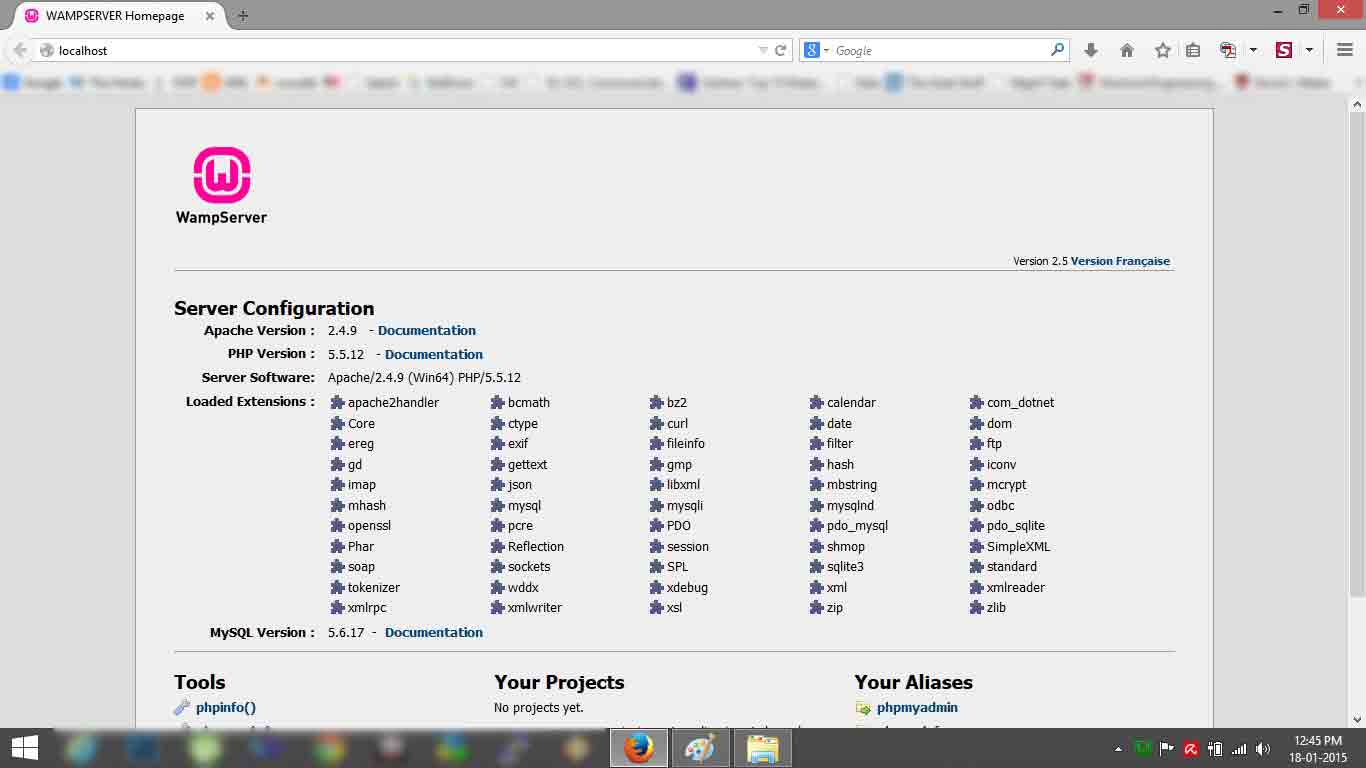The image size is (1366, 768).
Task: Open the Action Center flag icon
Action: [1166, 749]
